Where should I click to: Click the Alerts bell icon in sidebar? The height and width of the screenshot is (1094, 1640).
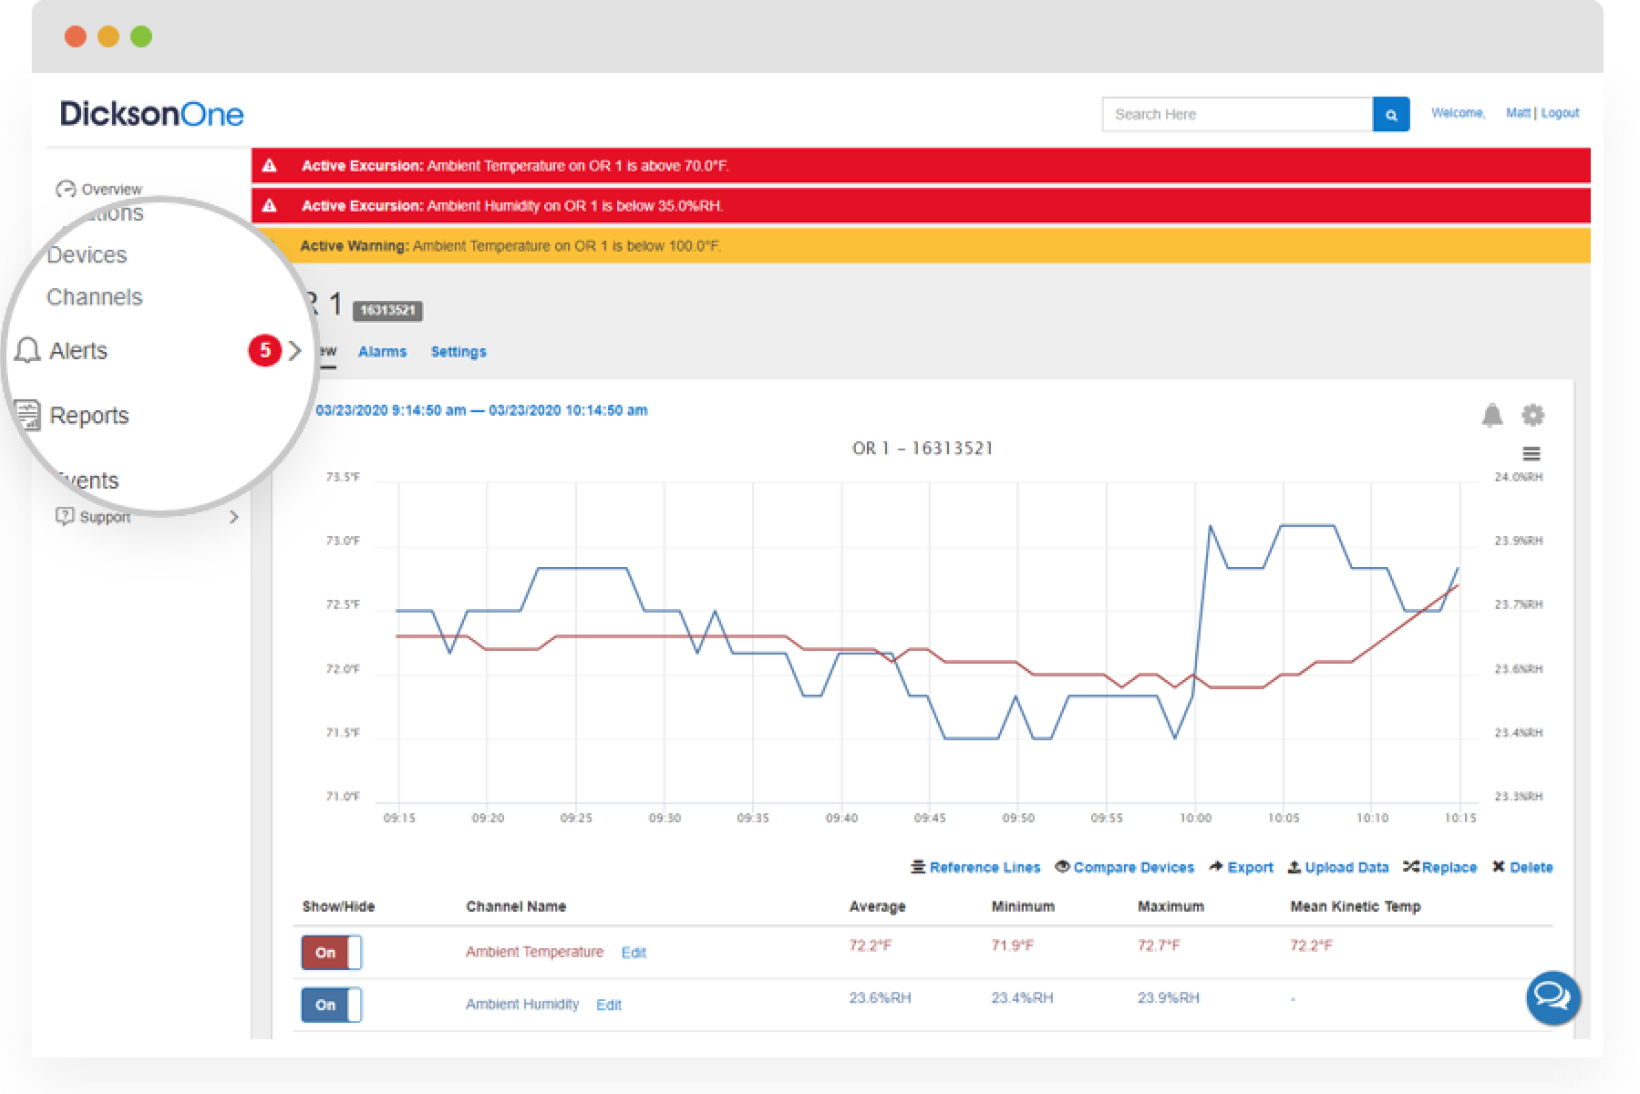click(28, 351)
